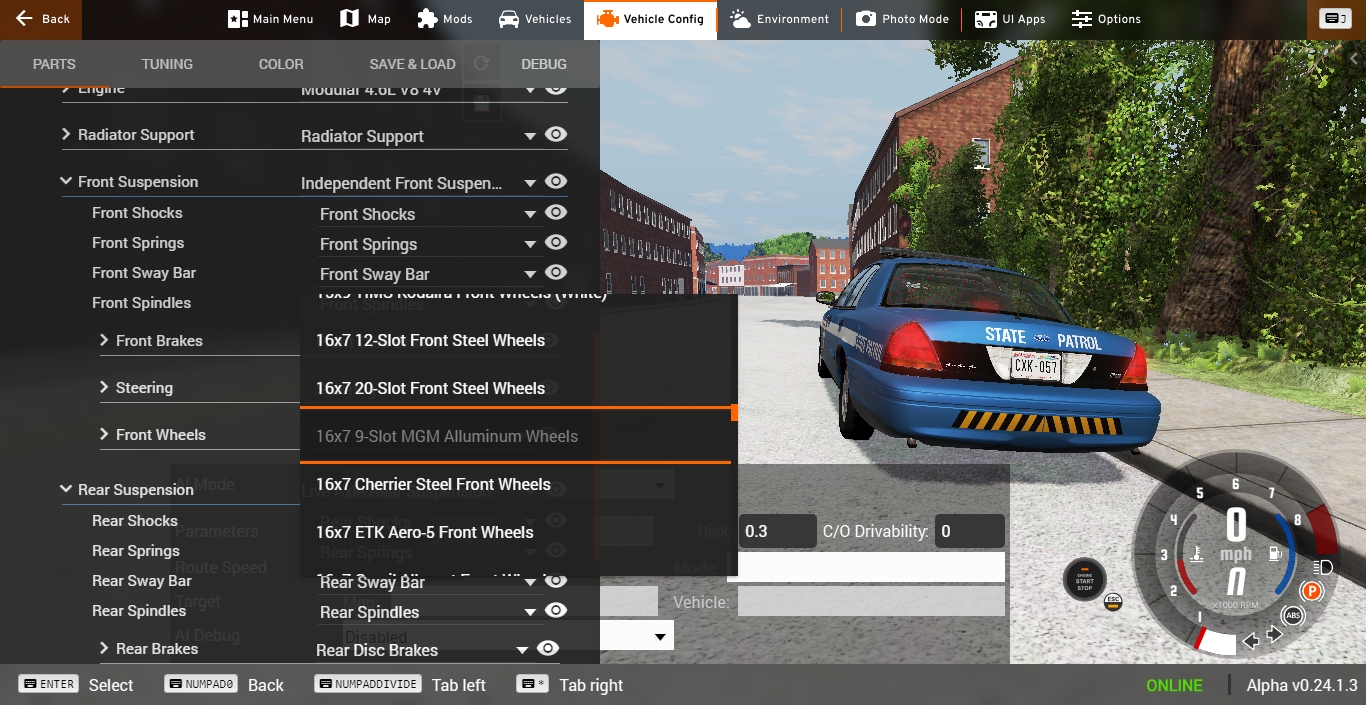Click the wheel list scrollbar handle
1366x705 pixels.
734,412
